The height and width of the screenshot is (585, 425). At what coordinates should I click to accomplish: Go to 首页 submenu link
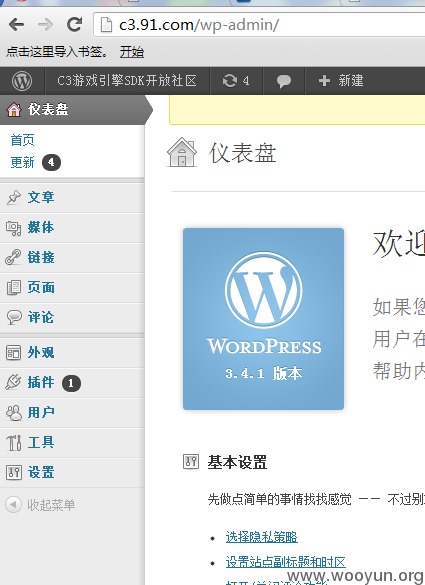(x=22, y=140)
